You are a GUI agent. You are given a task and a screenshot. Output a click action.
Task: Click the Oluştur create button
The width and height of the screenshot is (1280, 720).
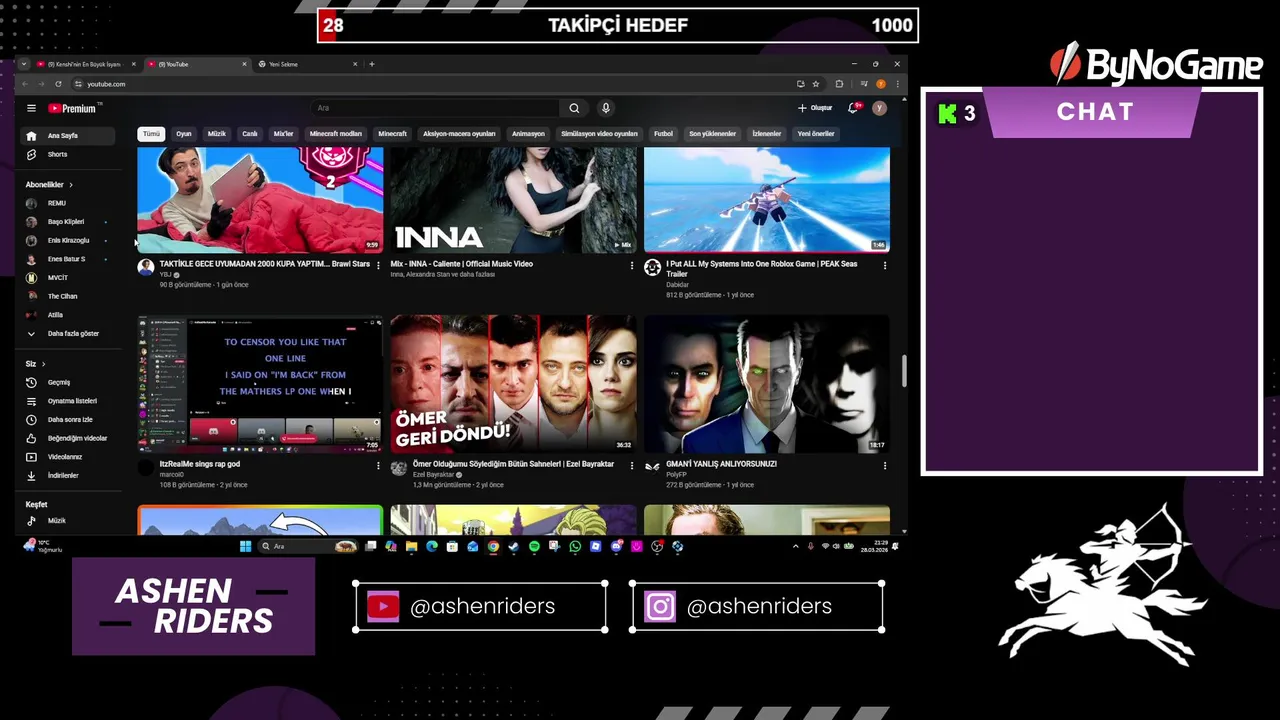[x=815, y=108]
